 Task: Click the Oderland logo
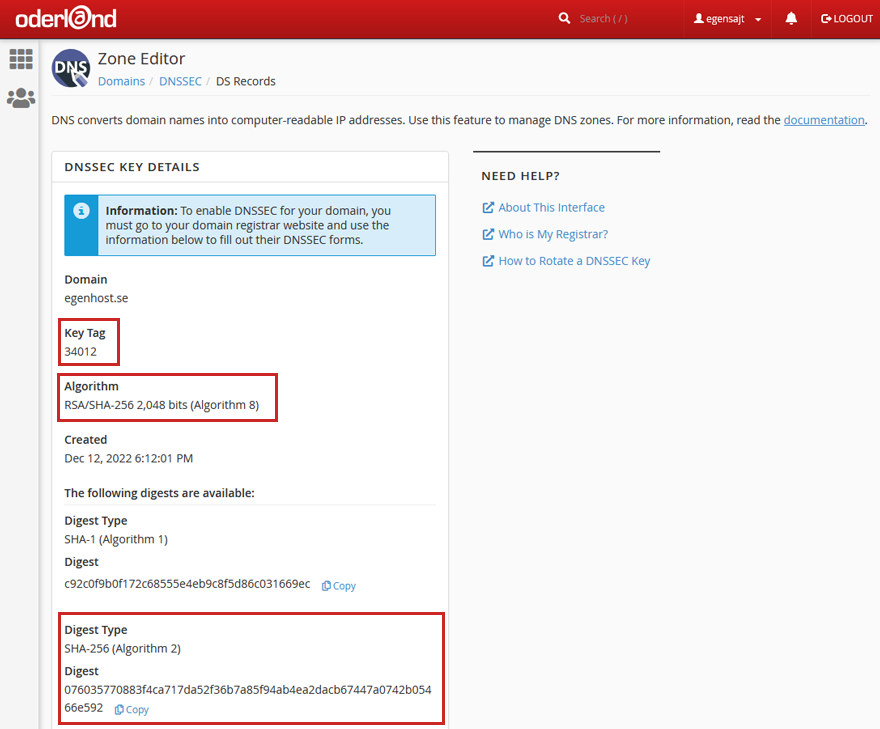tap(66, 18)
